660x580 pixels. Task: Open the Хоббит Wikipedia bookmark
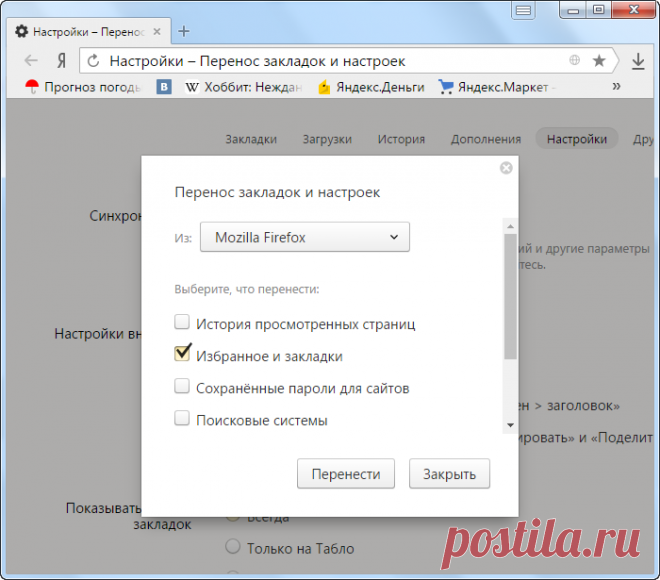[x=244, y=87]
